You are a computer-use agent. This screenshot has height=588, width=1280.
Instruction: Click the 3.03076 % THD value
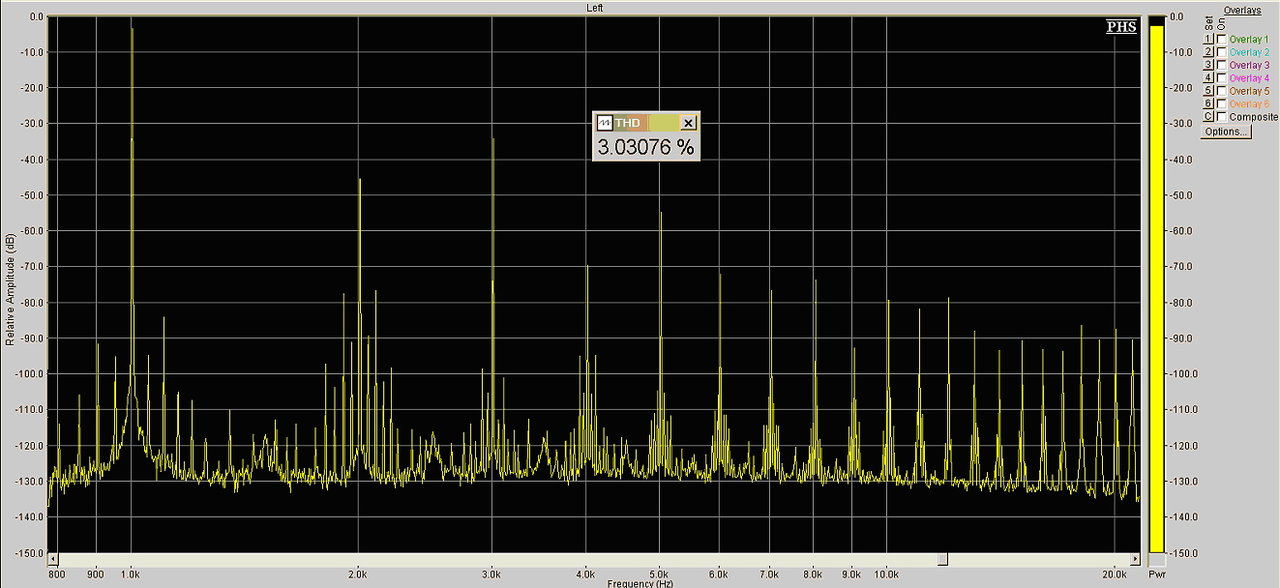pyautogui.click(x=646, y=147)
